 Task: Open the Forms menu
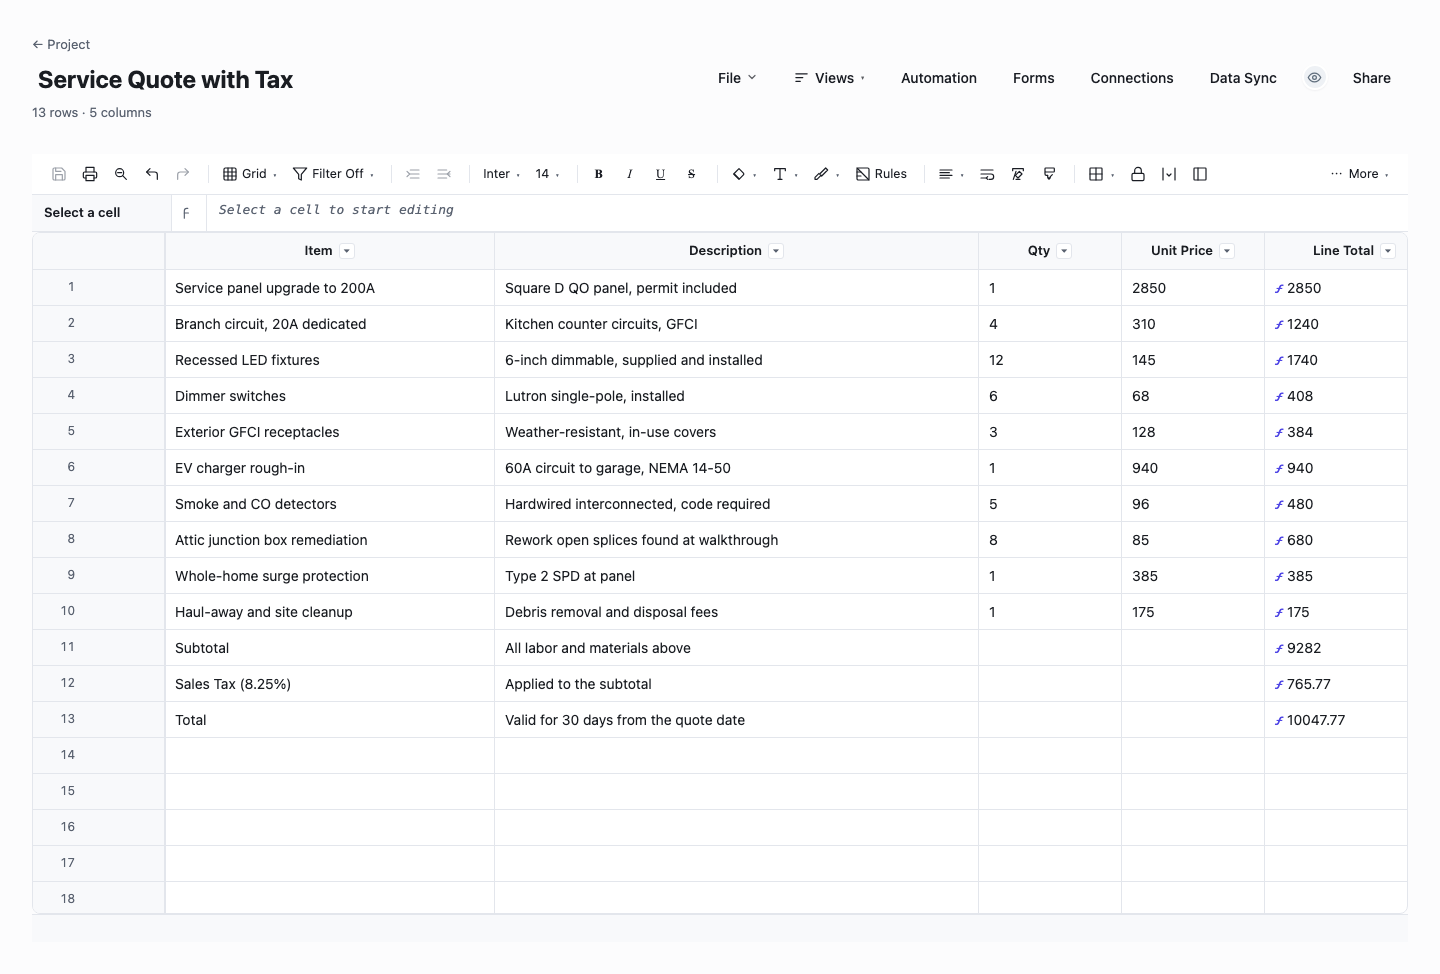(x=1034, y=78)
